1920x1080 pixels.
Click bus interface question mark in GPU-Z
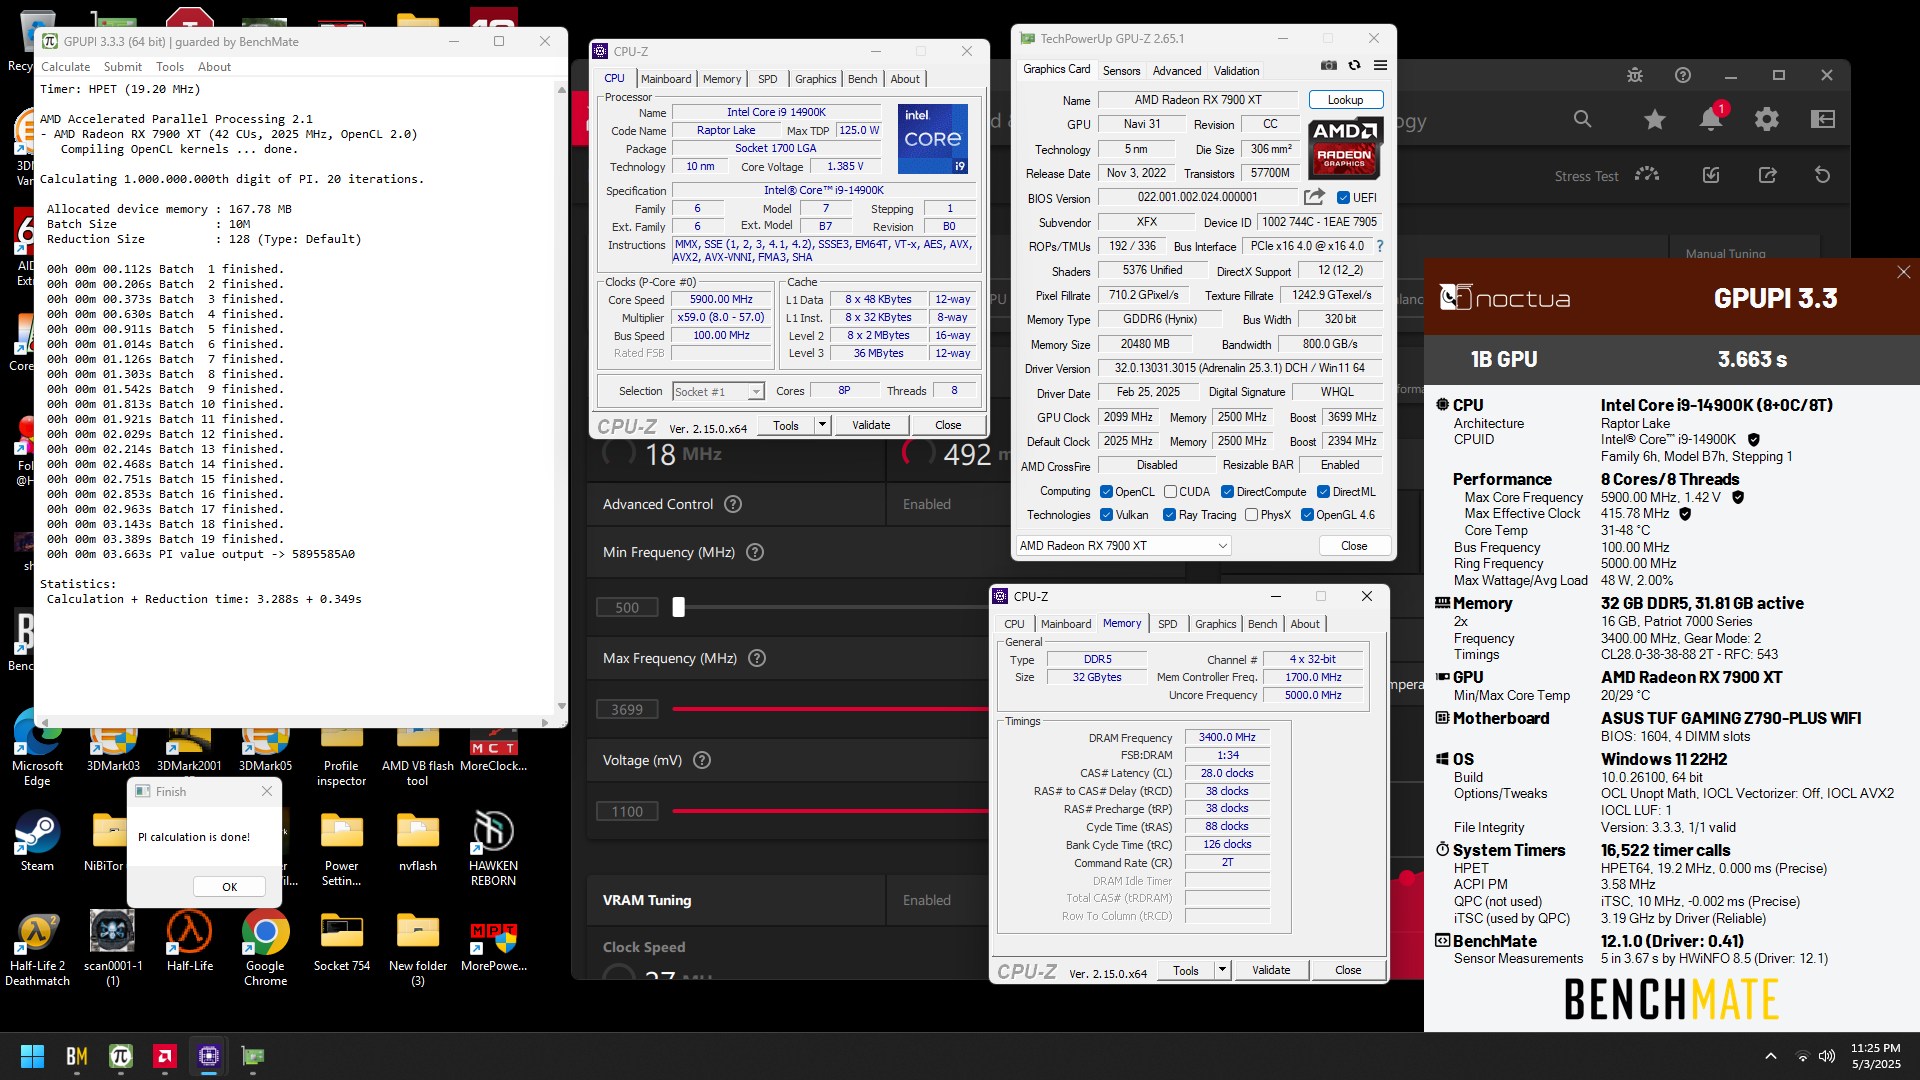[1380, 246]
